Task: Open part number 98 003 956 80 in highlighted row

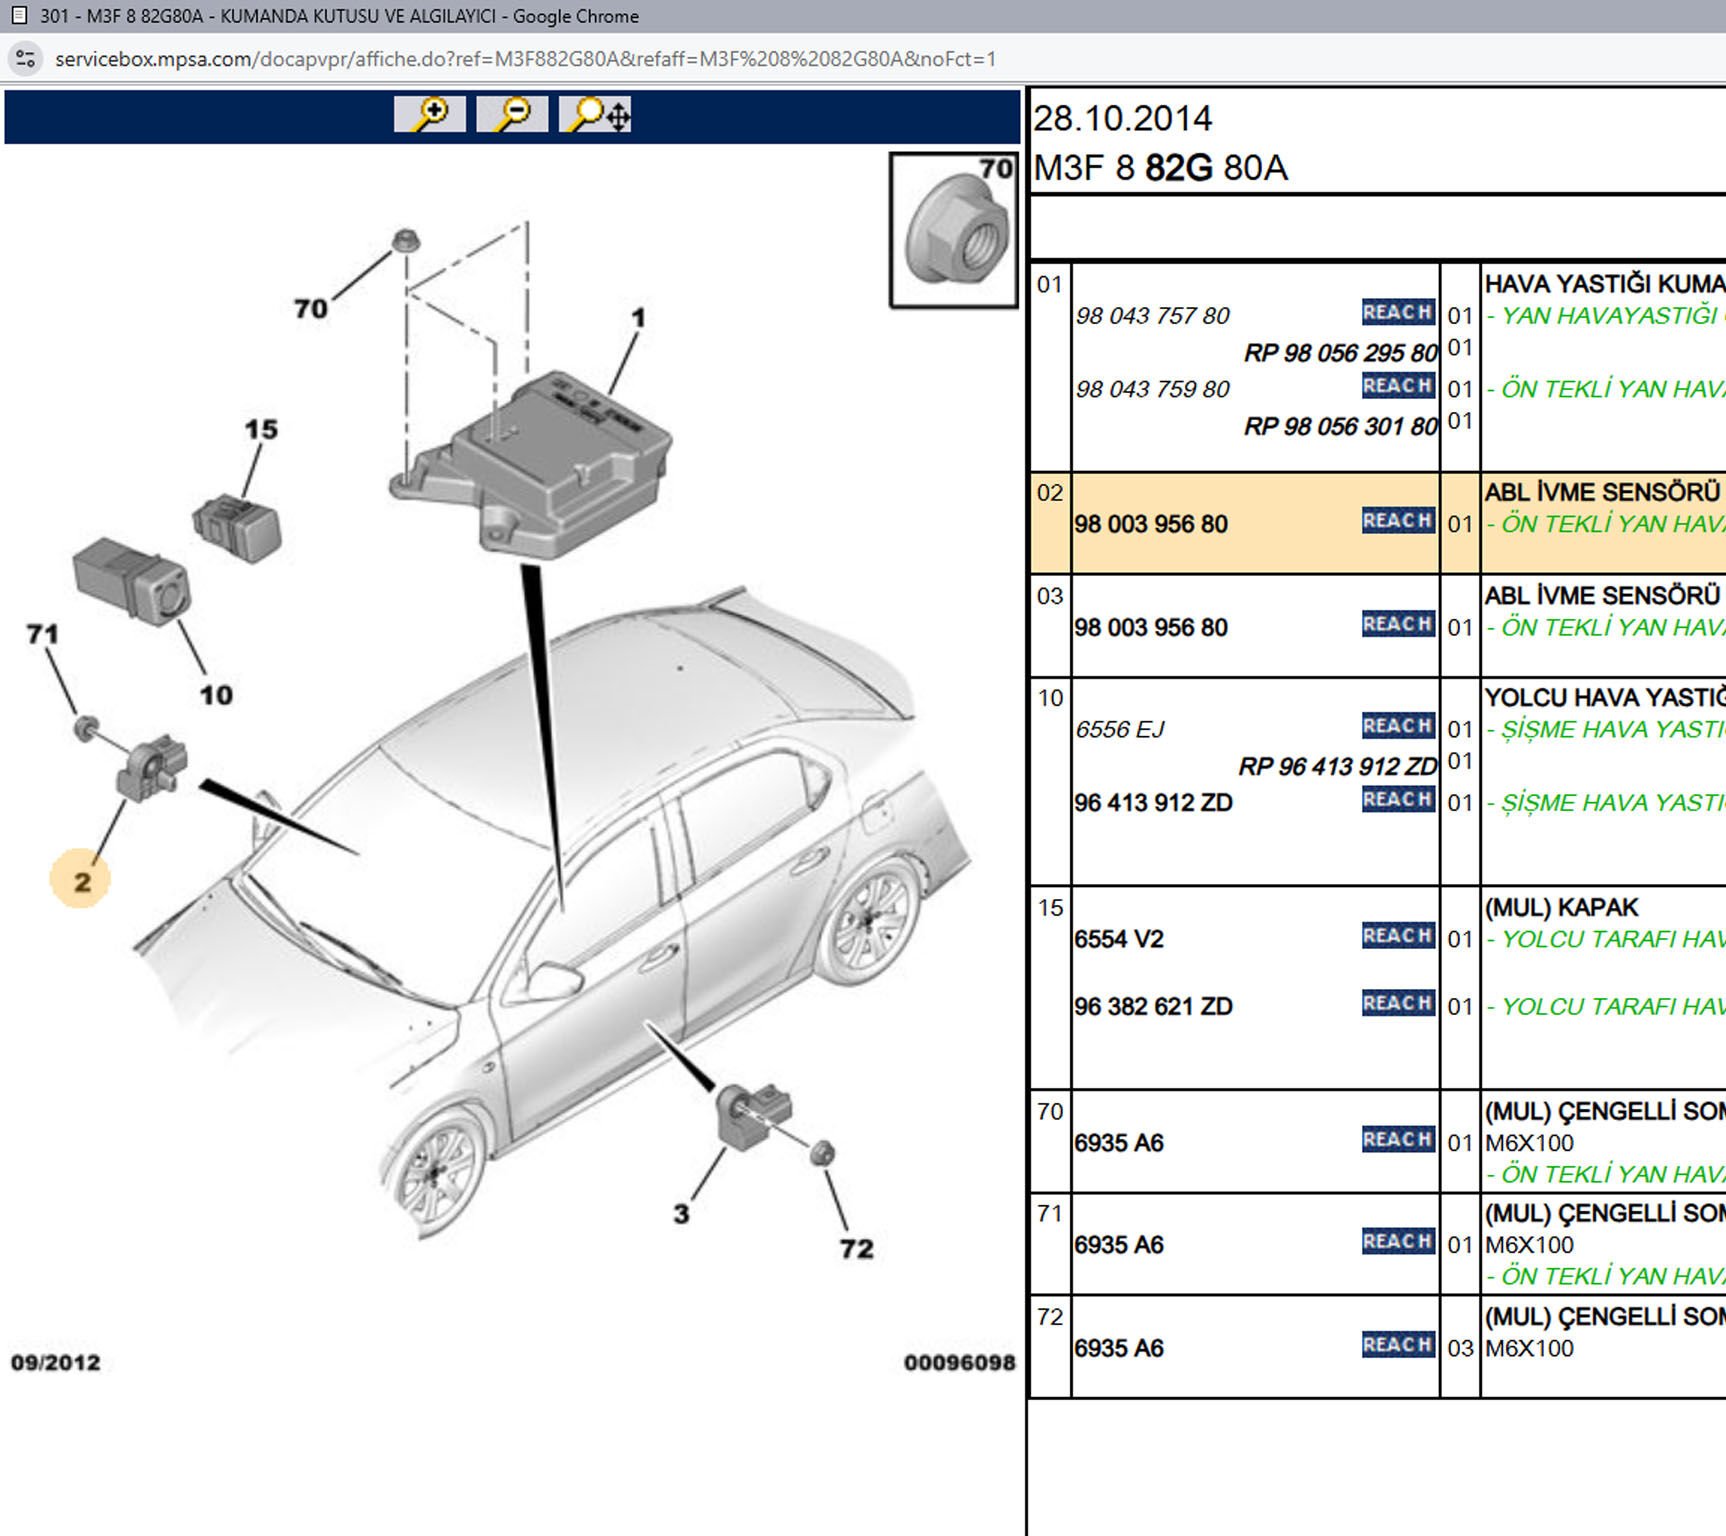Action: (1150, 524)
